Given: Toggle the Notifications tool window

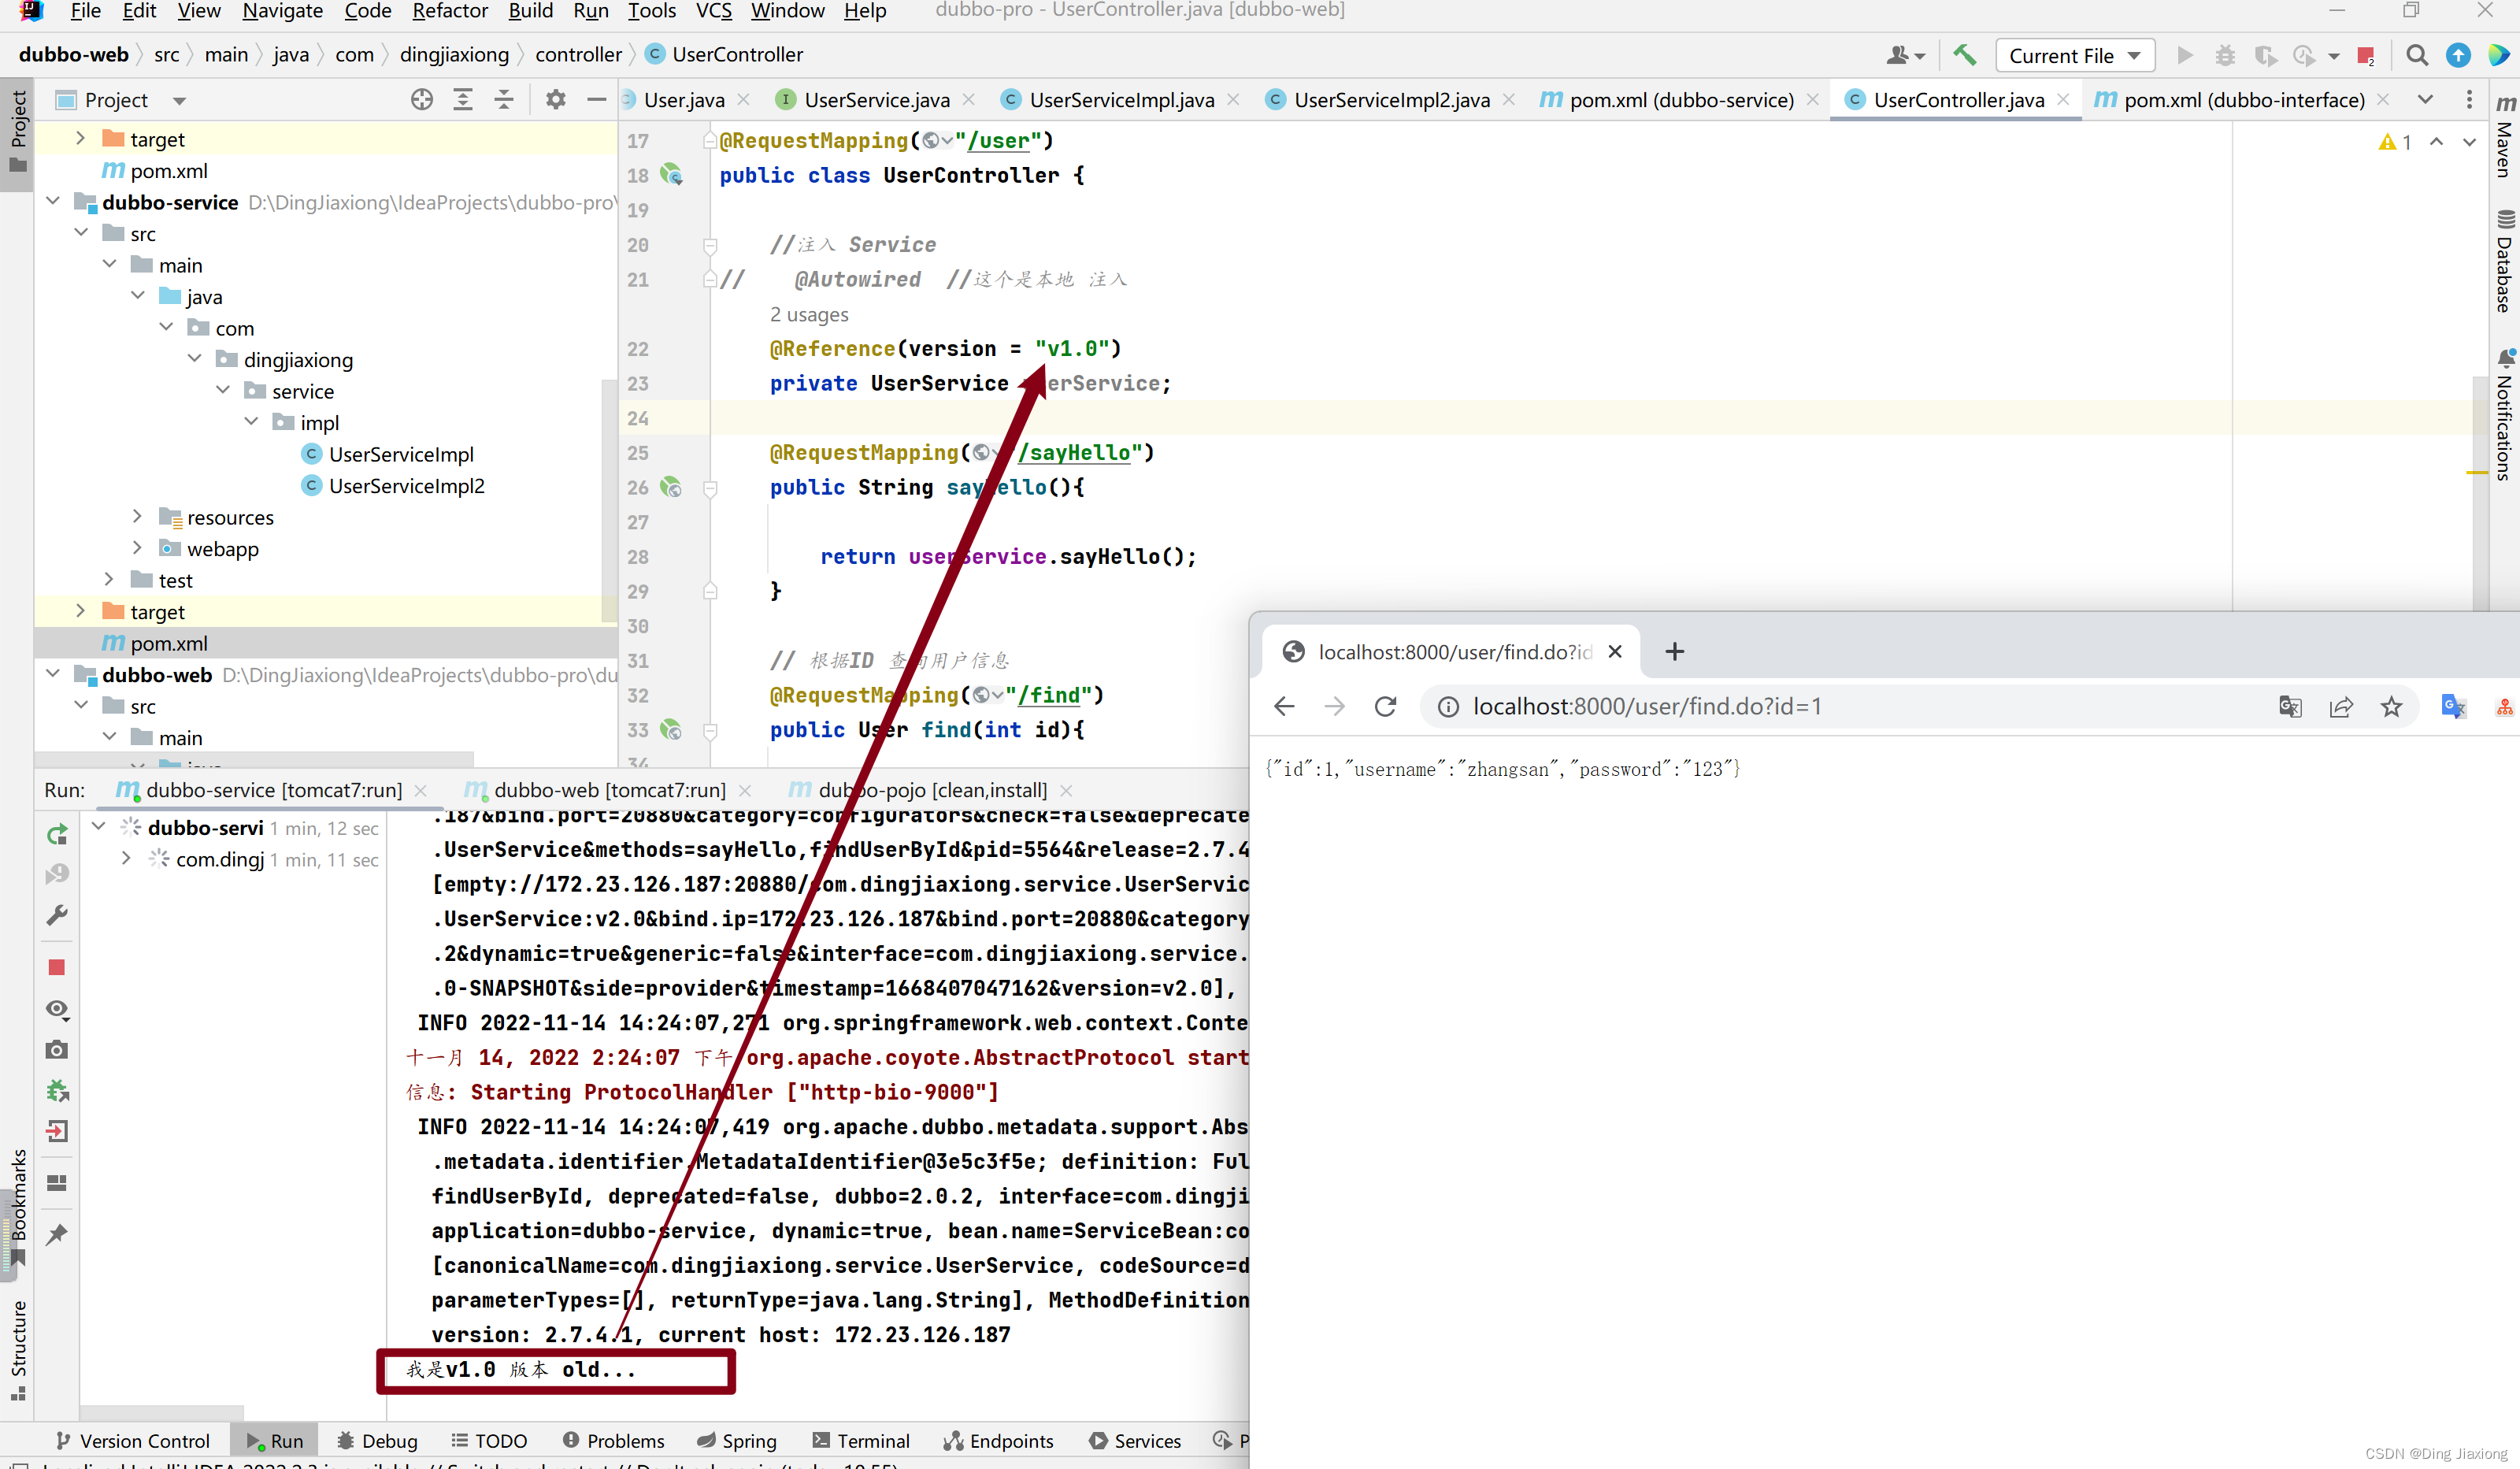Looking at the screenshot, I should tap(2504, 415).
